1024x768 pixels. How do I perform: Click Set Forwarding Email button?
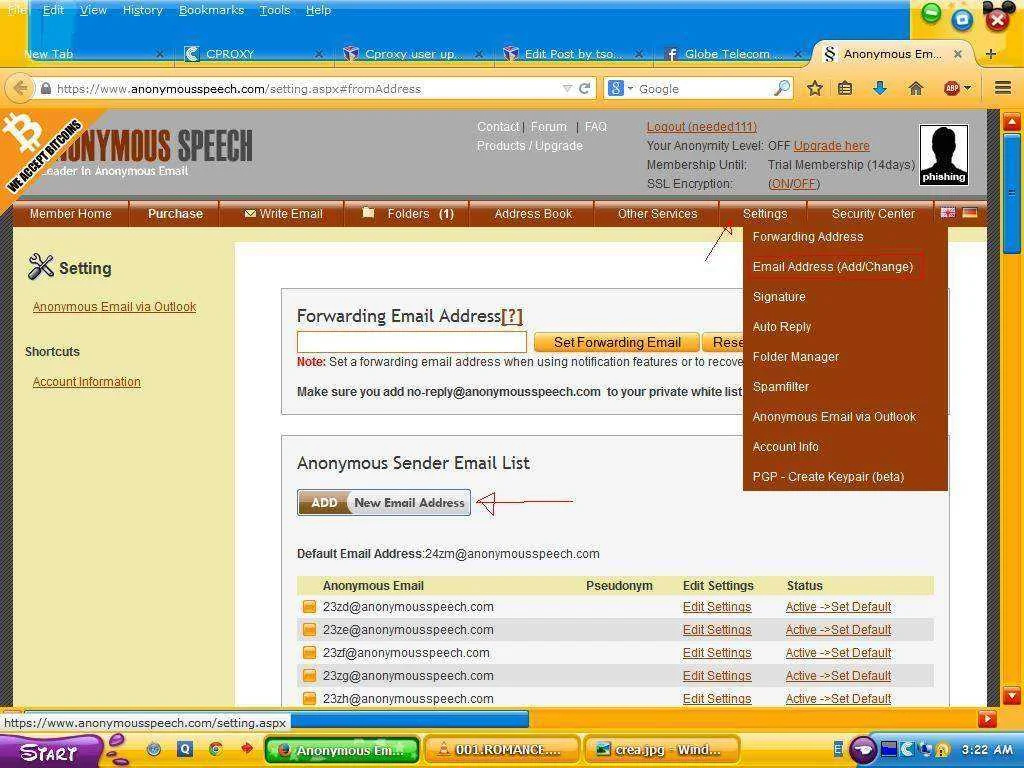616,342
